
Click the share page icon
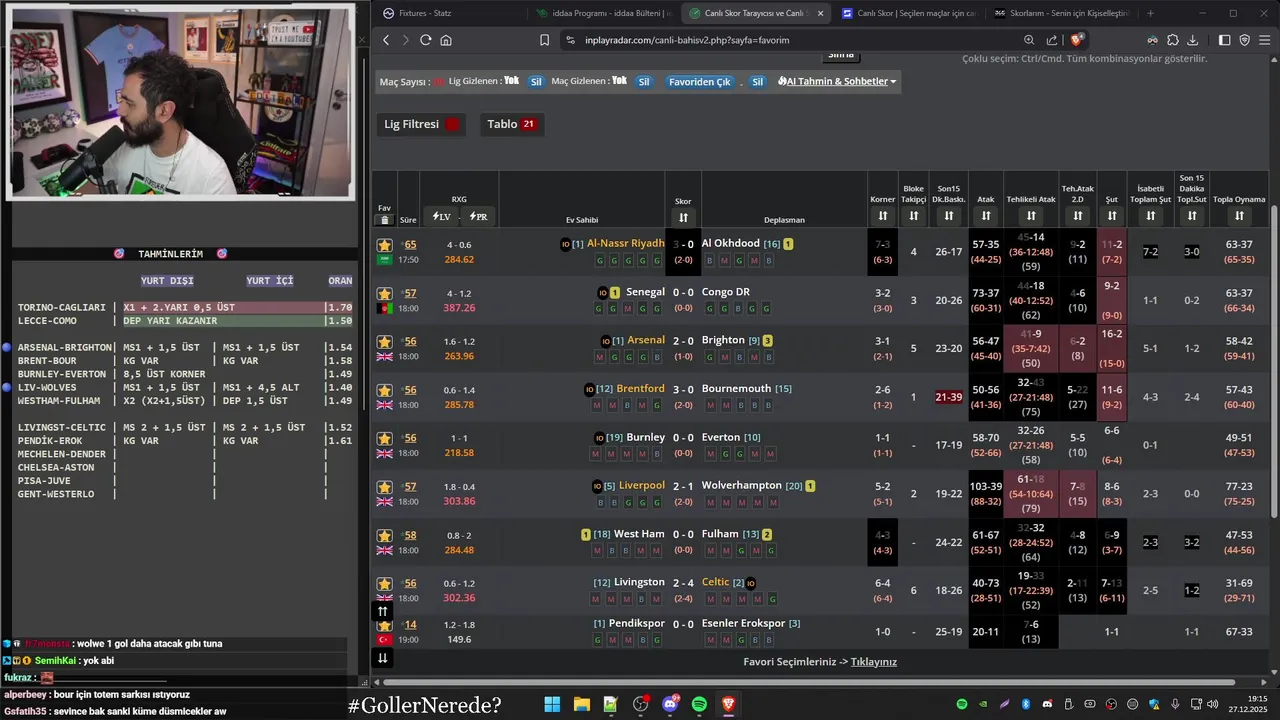coord(1052,40)
